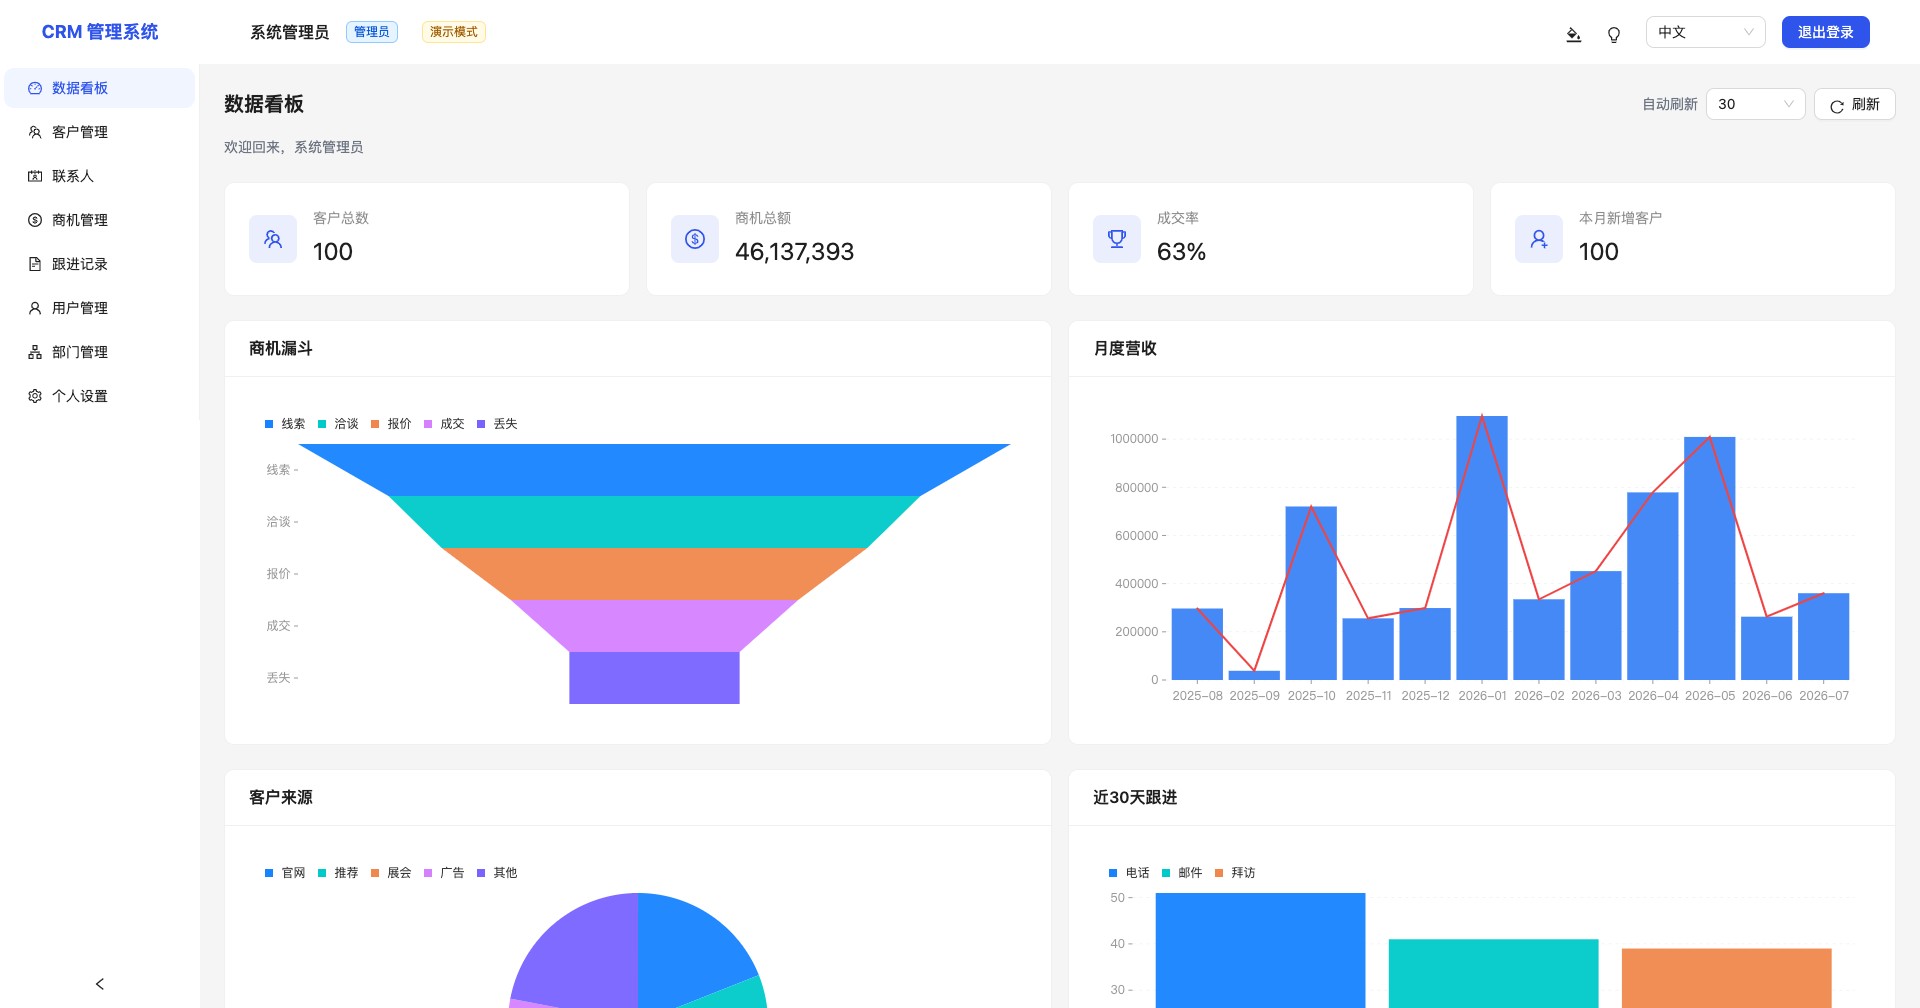Click the orange 报价 funnel segment
The width and height of the screenshot is (1920, 1008).
pos(654,574)
